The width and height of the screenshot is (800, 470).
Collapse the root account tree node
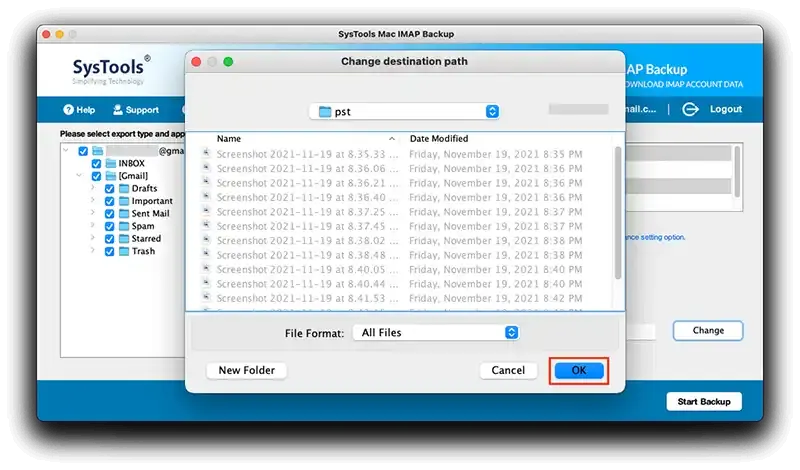point(66,151)
